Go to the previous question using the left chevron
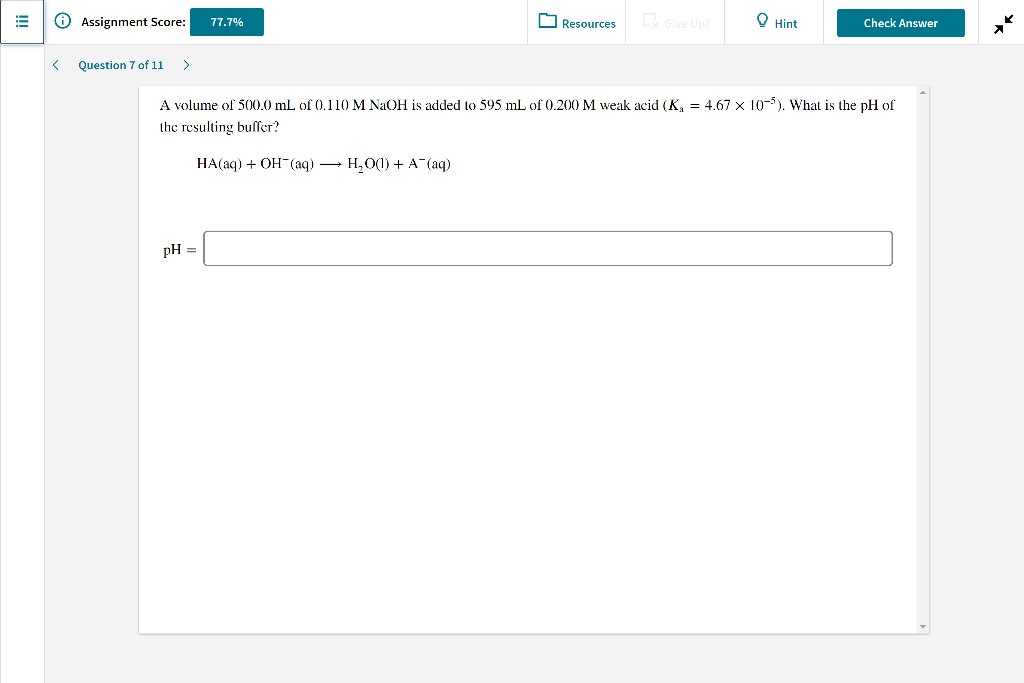Image resolution: width=1024 pixels, height=683 pixels. pyautogui.click(x=55, y=64)
